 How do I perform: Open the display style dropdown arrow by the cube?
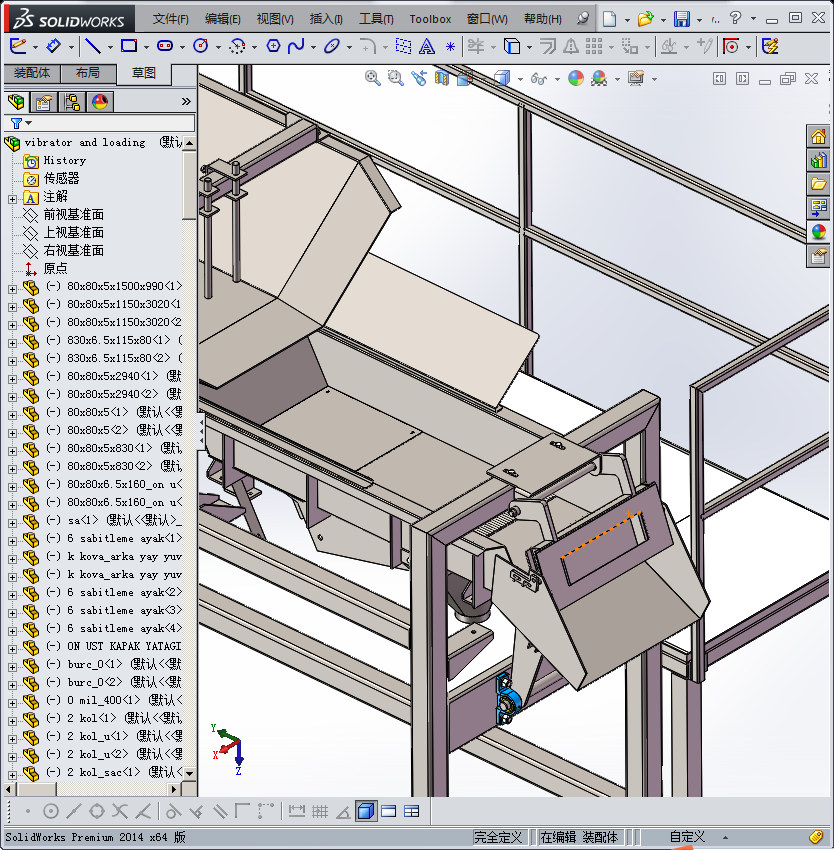tap(520, 78)
